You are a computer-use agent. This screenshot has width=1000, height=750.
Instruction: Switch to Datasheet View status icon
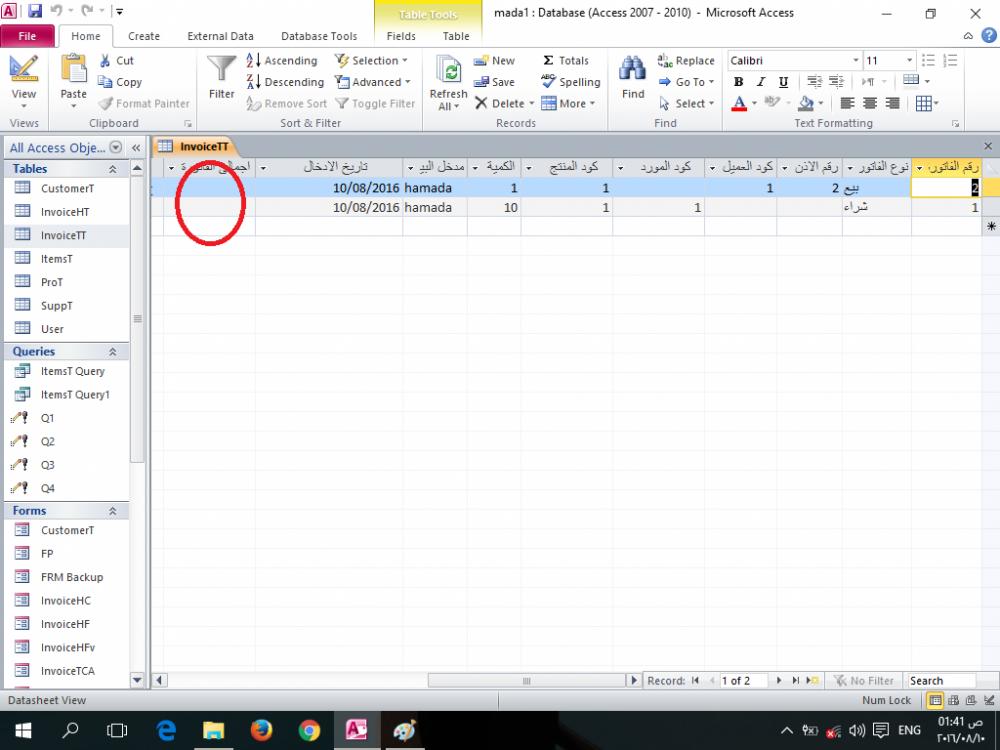pos(935,700)
